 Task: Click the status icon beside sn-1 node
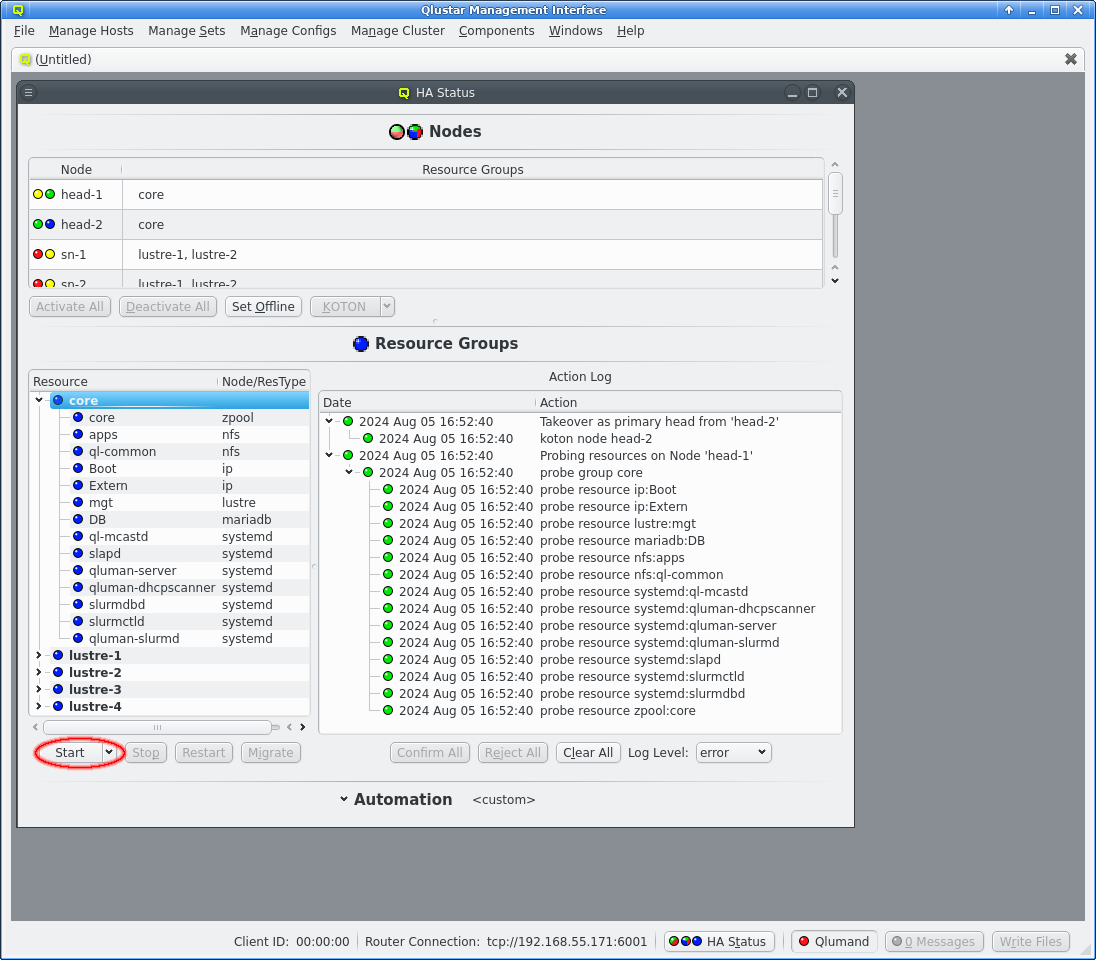[44, 255]
